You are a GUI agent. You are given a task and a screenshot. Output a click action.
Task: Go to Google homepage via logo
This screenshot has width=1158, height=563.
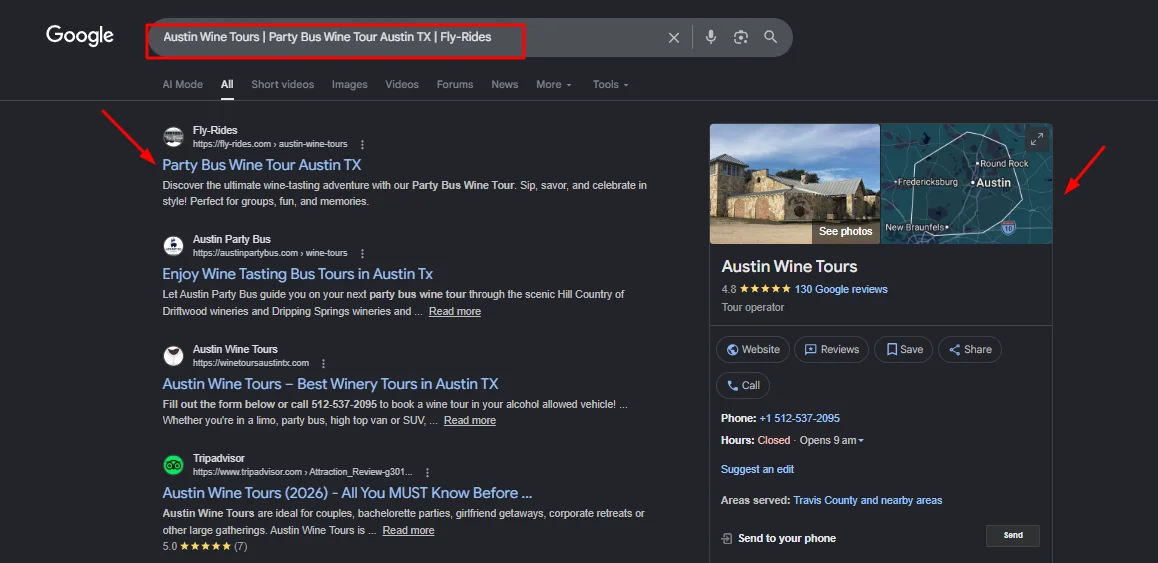tap(80, 36)
